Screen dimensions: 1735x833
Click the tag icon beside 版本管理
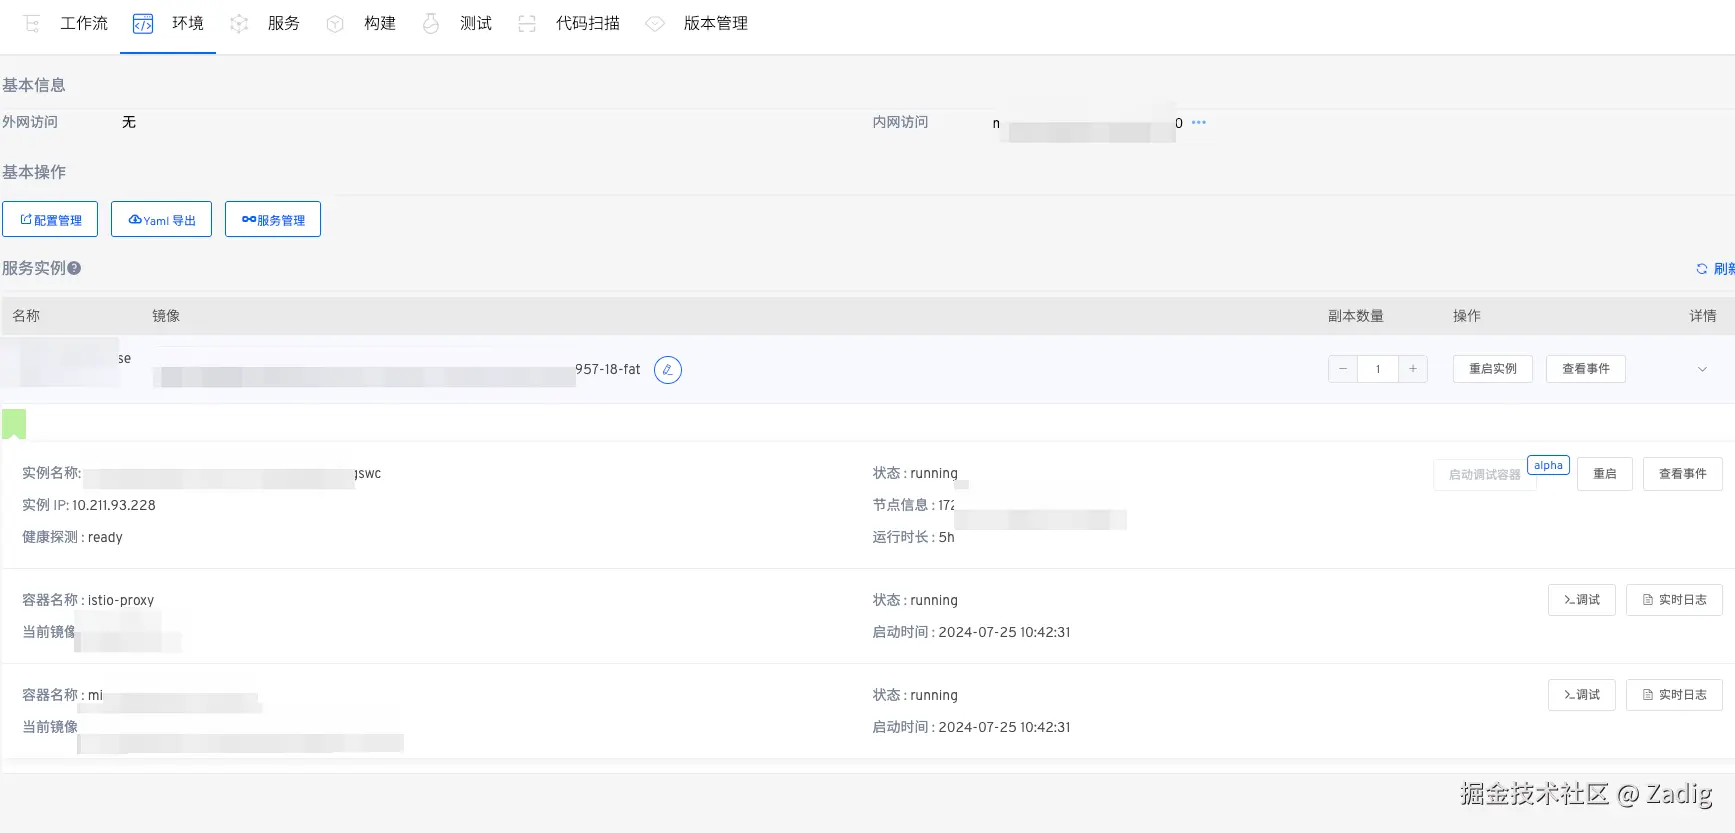655,24
